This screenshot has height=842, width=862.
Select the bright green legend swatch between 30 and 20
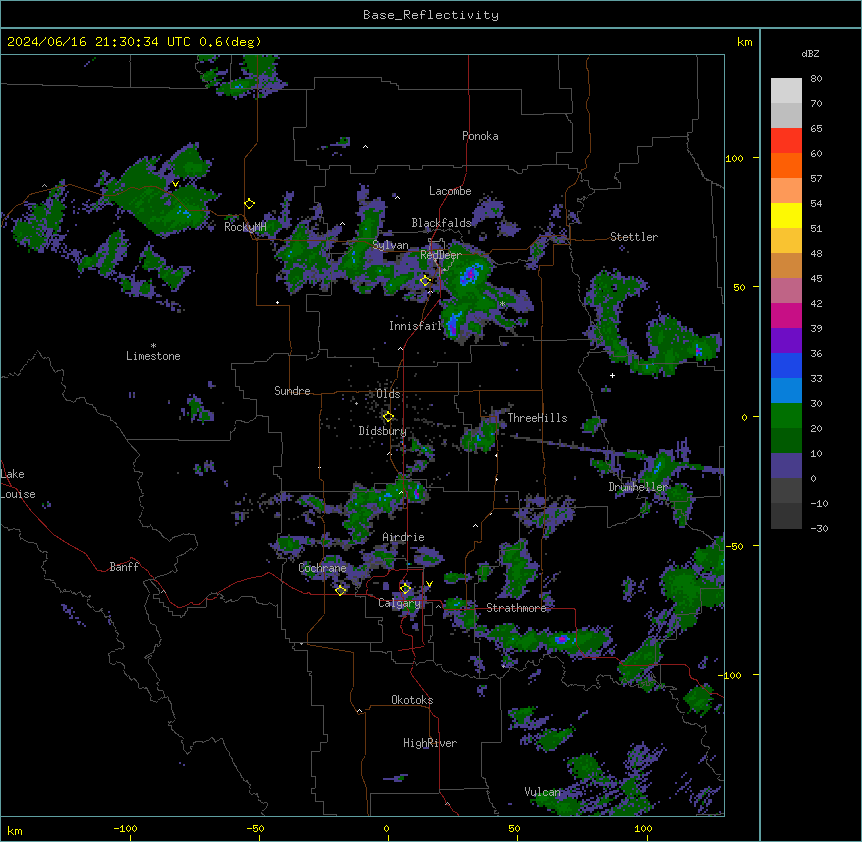click(x=786, y=416)
